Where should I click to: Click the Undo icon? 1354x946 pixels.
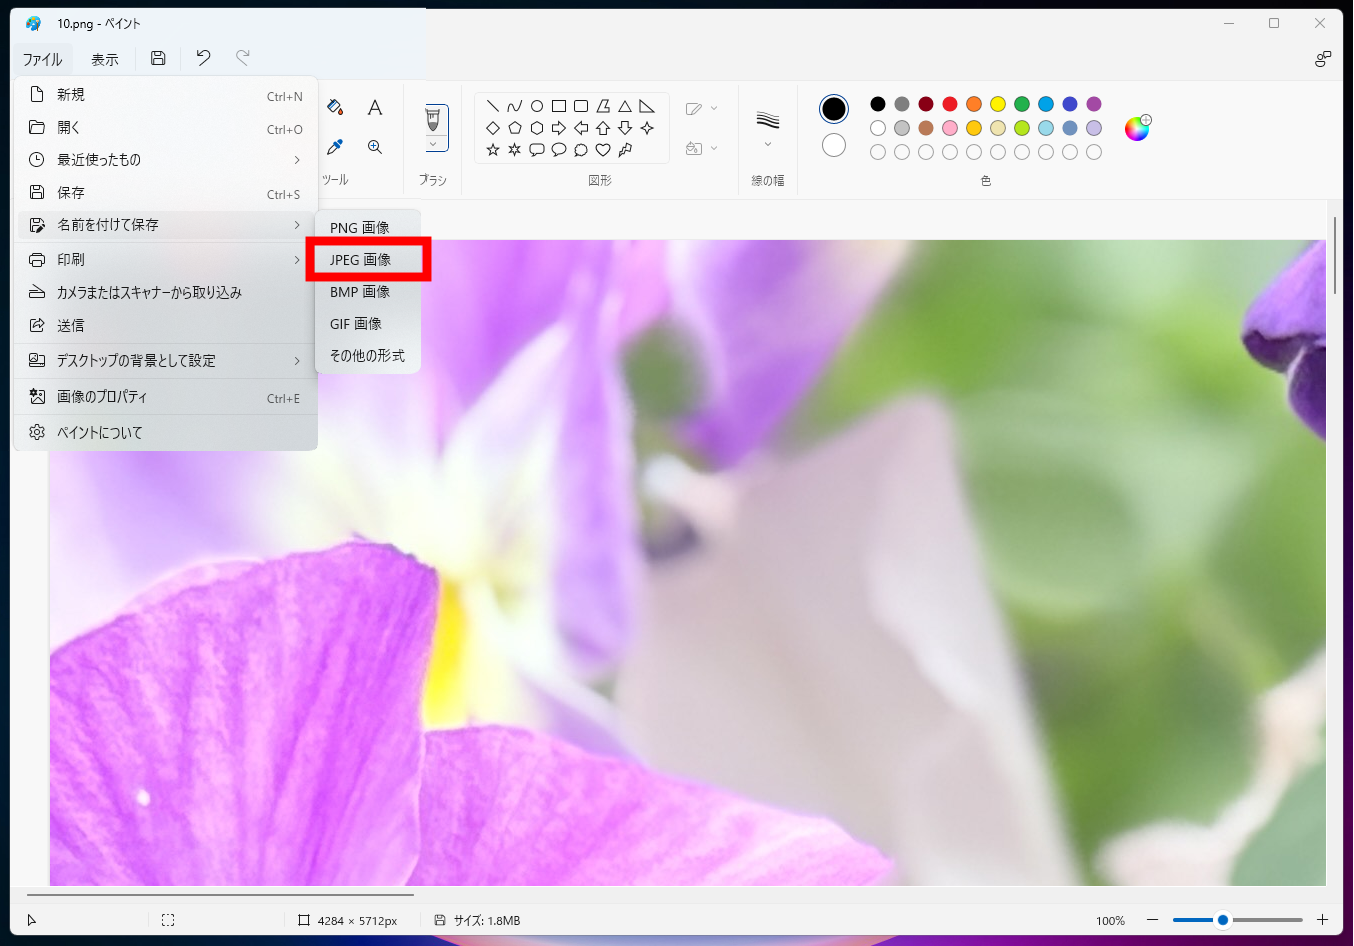pos(203,58)
